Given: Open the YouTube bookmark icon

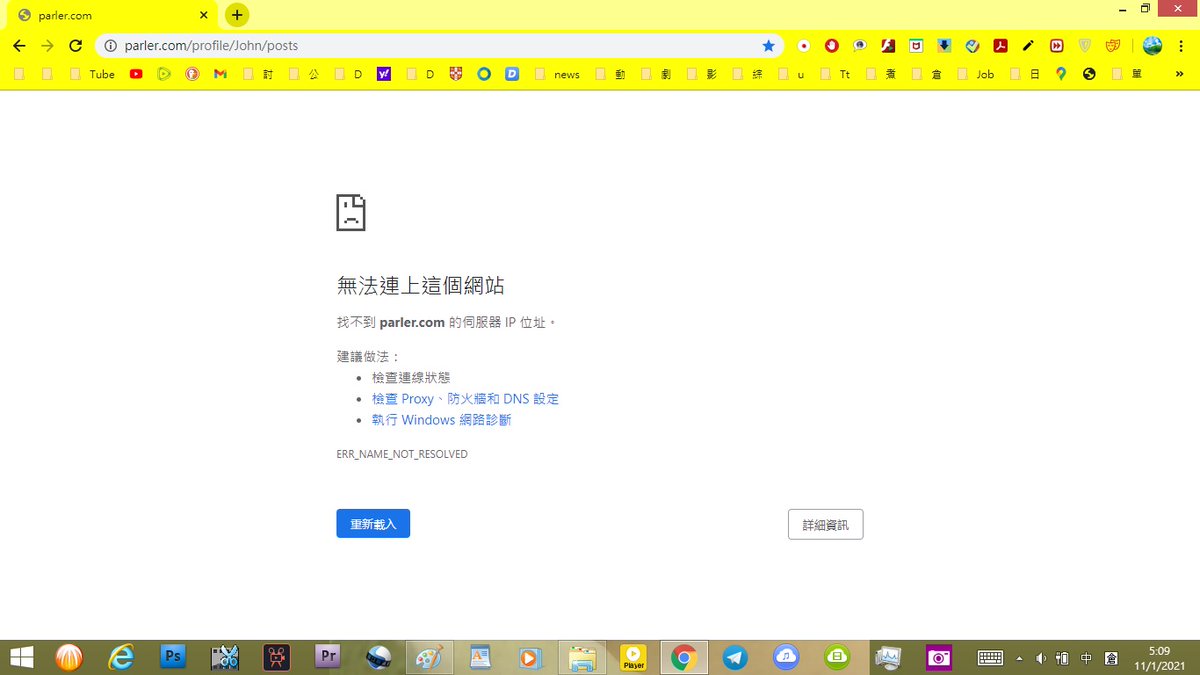Looking at the screenshot, I should [x=136, y=73].
